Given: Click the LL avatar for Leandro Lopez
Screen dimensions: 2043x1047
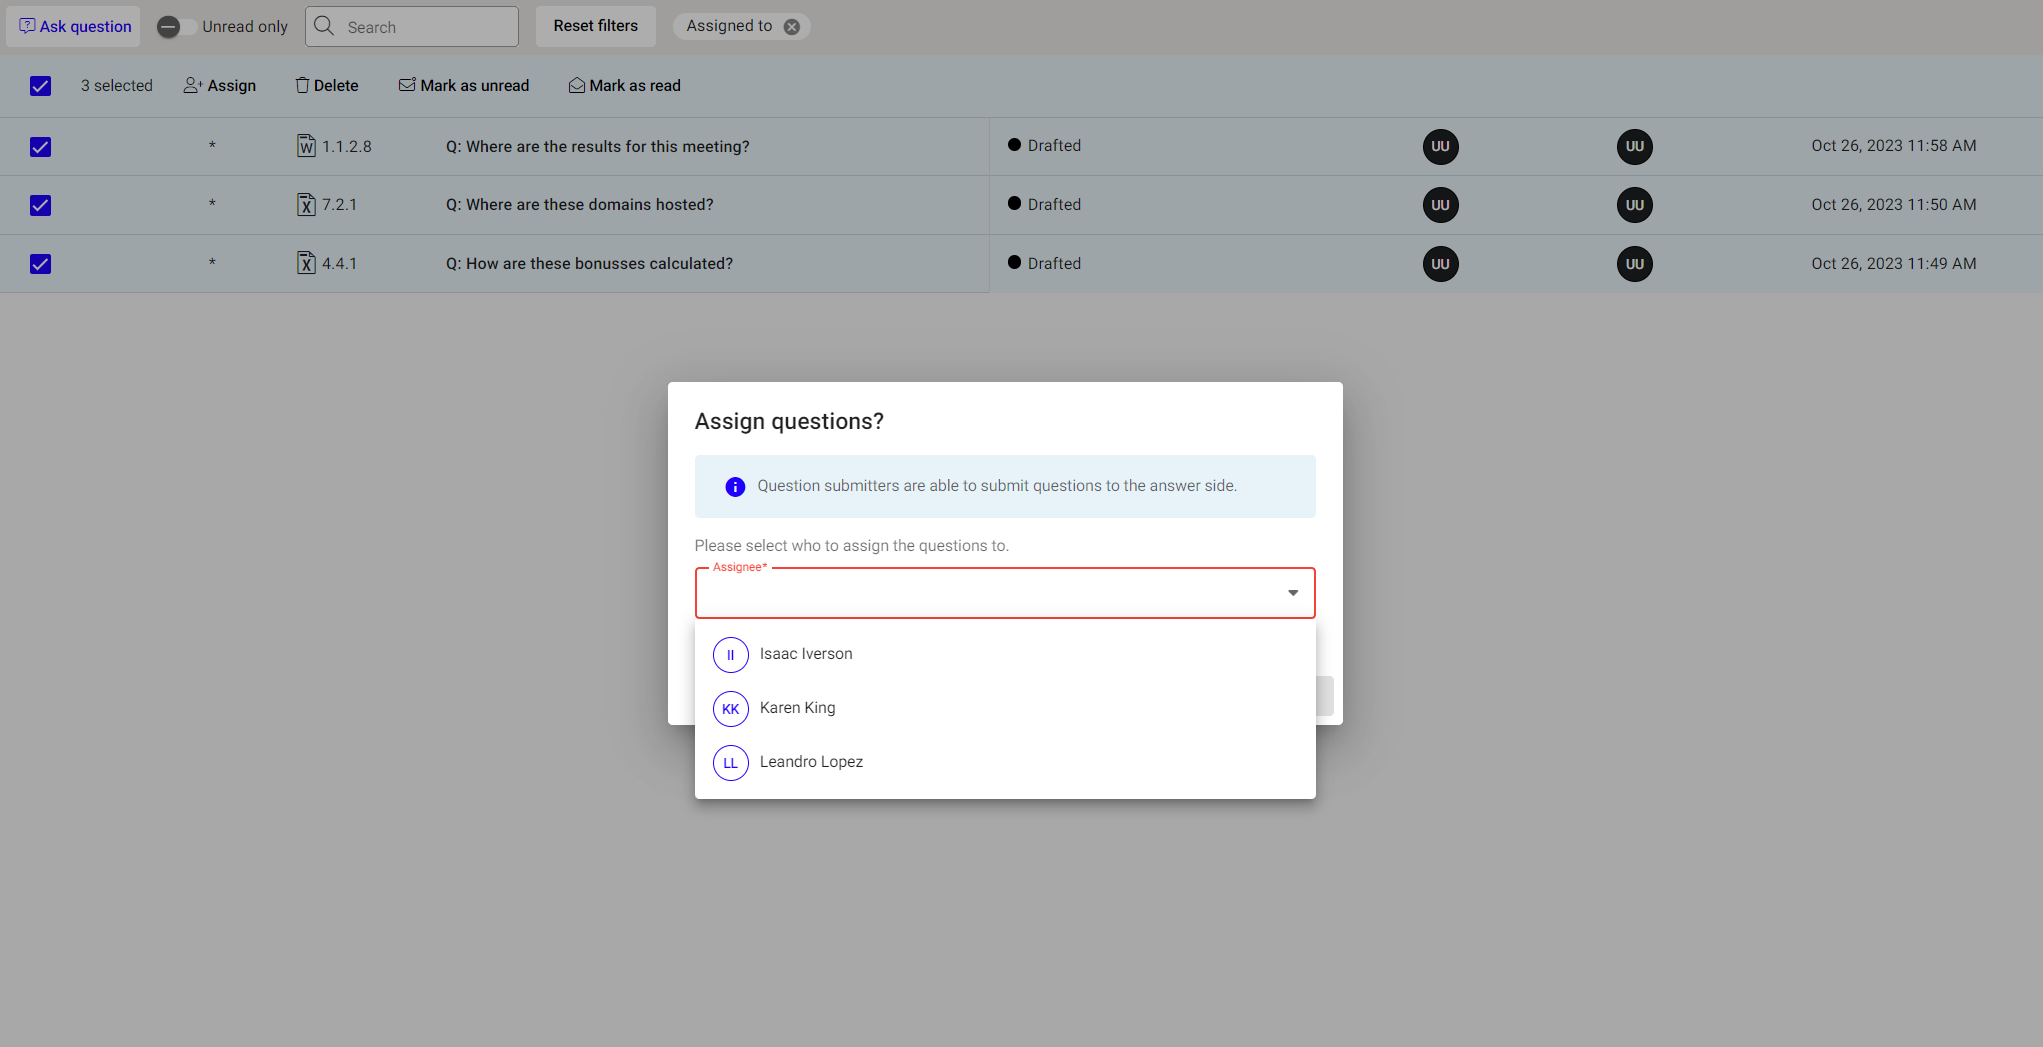Looking at the screenshot, I should [731, 763].
